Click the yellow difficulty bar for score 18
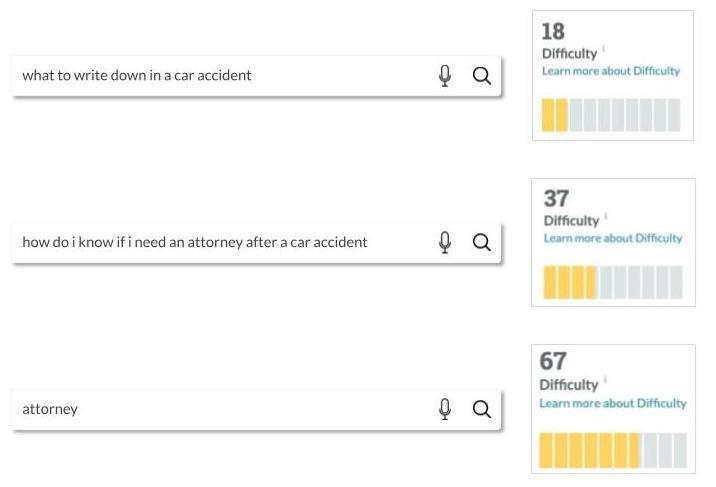Viewport: 716px width, 487px height. pyautogui.click(x=554, y=115)
